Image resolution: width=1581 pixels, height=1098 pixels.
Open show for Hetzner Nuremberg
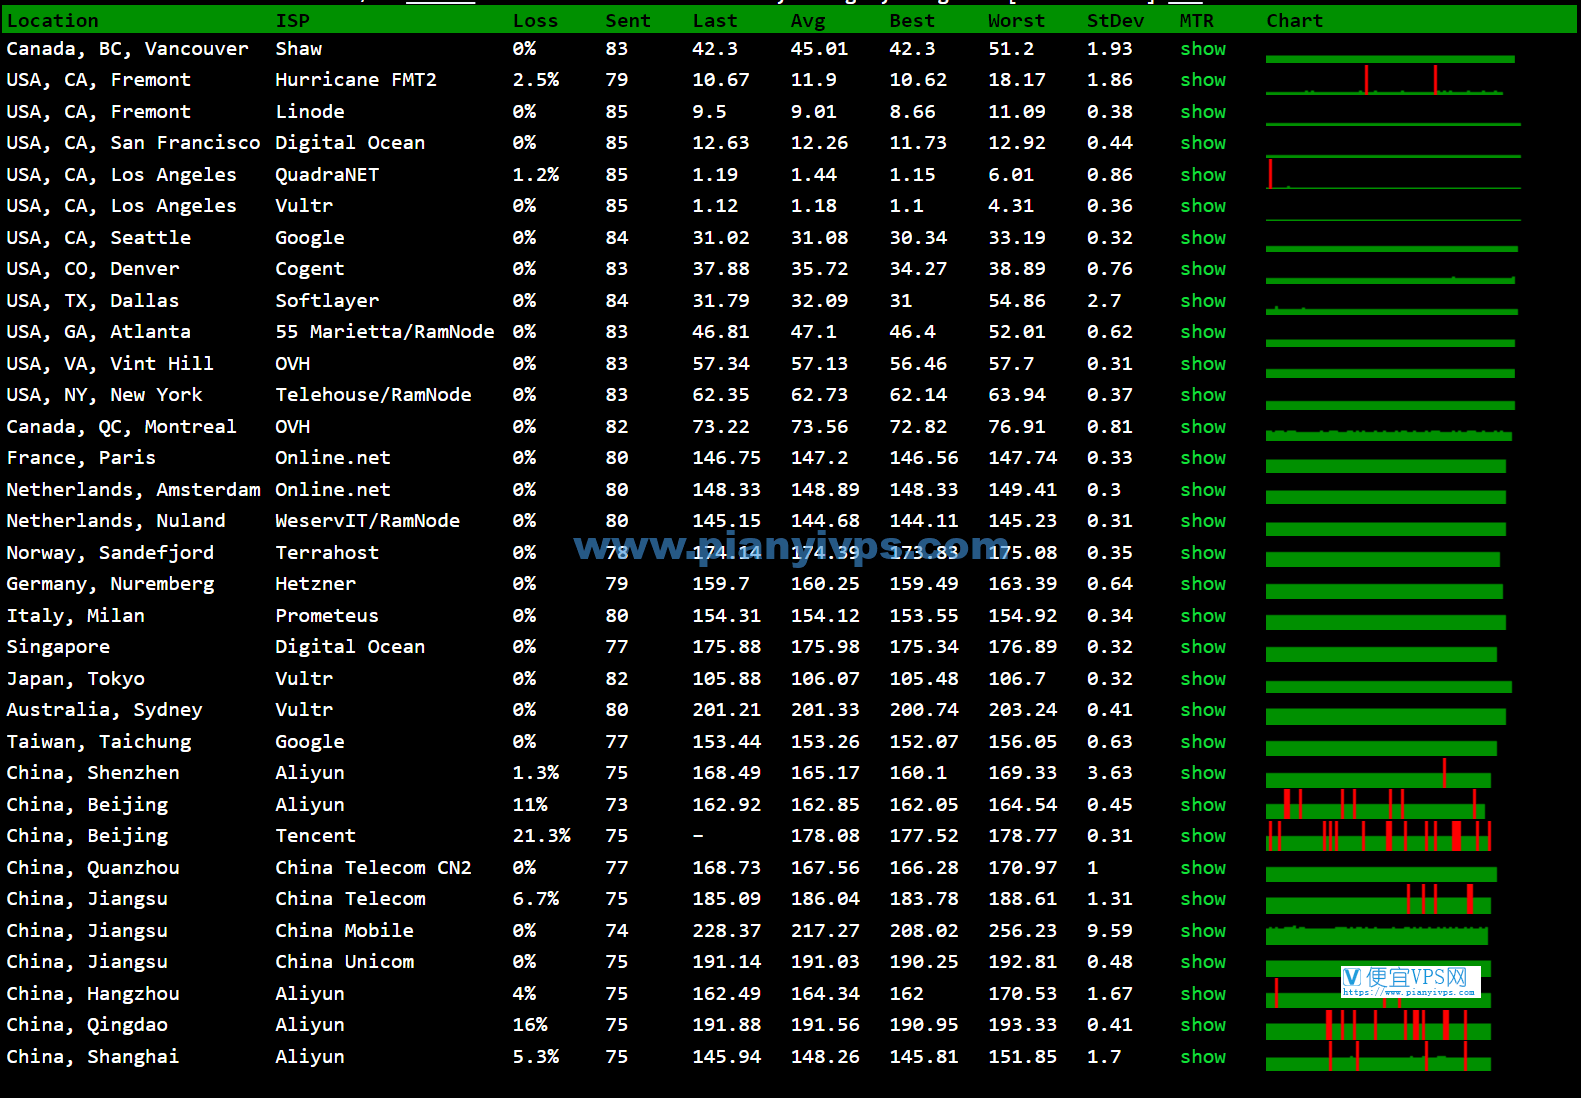tap(1203, 584)
